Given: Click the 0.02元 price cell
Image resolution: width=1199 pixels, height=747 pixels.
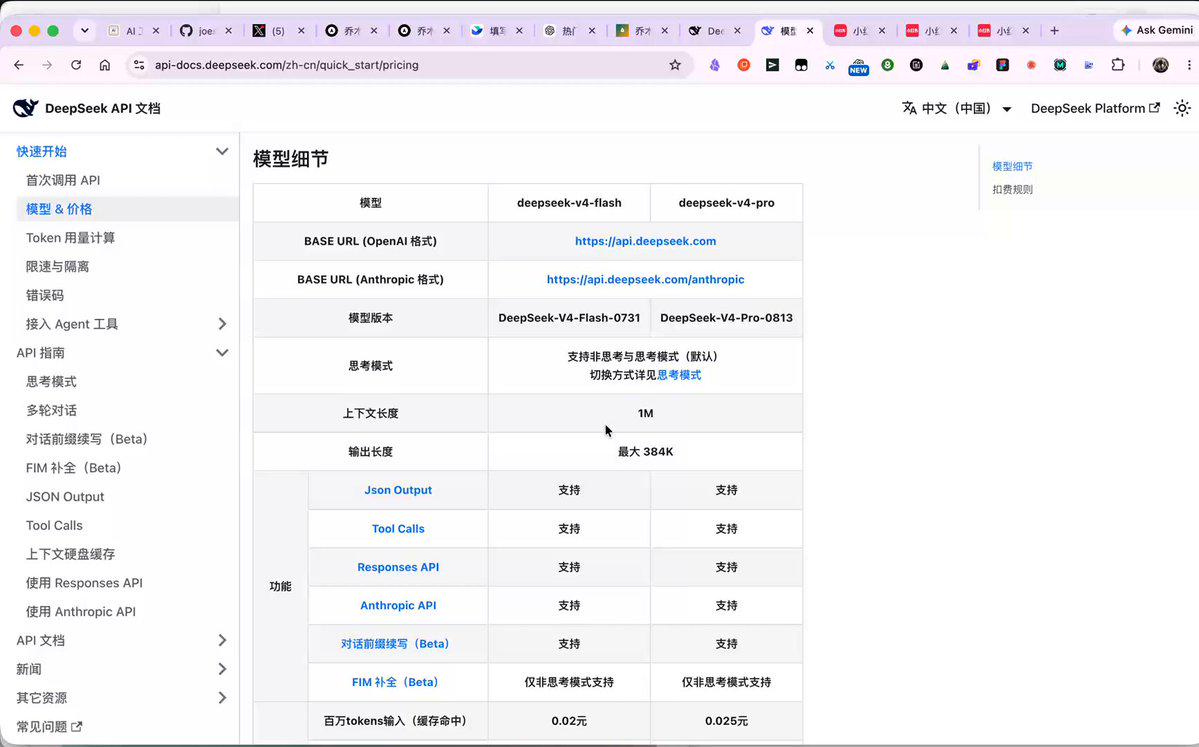Looking at the screenshot, I should (x=569, y=720).
